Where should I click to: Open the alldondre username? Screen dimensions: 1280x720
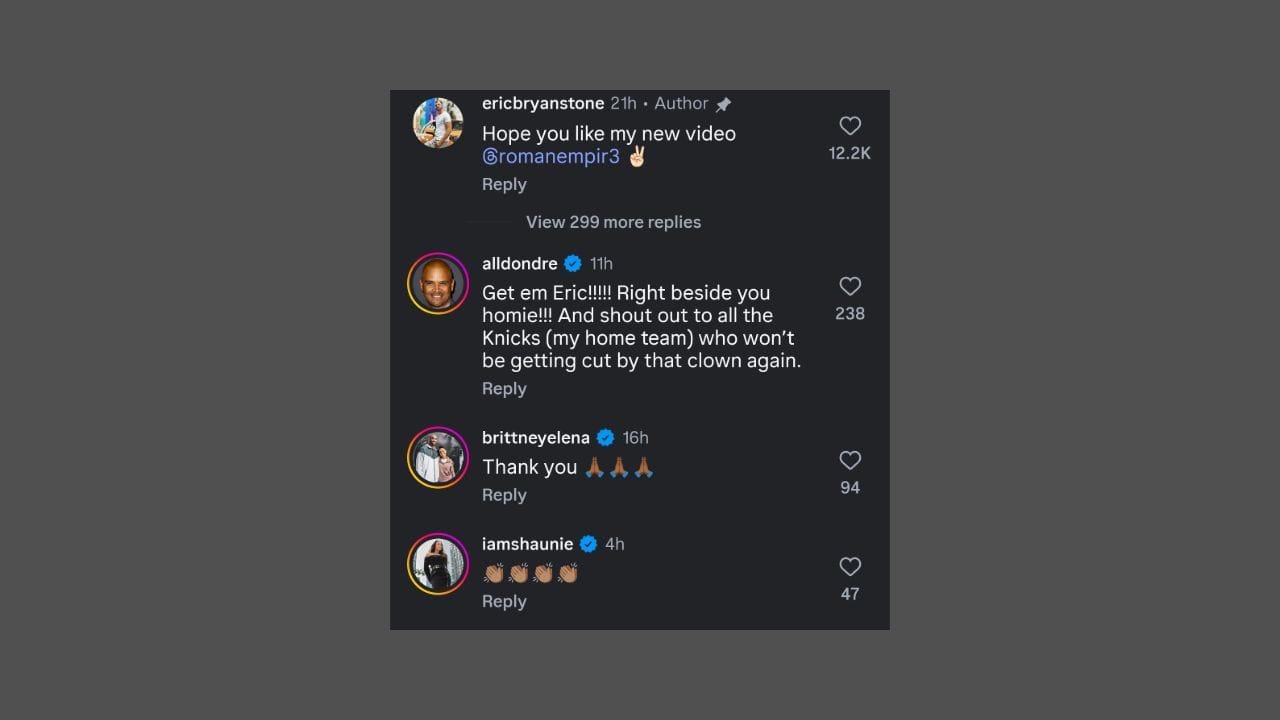point(520,264)
